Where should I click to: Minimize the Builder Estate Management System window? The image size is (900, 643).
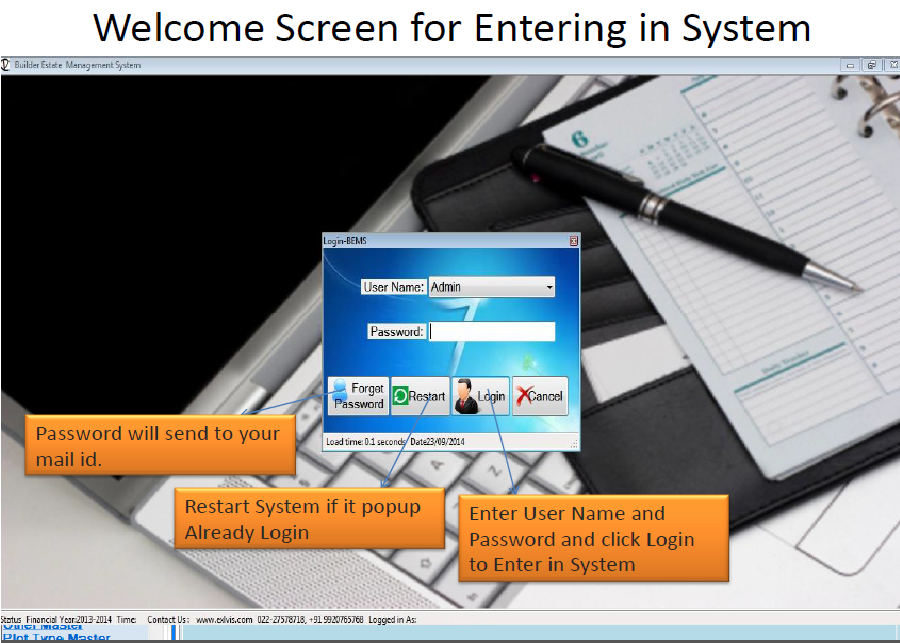coord(850,65)
